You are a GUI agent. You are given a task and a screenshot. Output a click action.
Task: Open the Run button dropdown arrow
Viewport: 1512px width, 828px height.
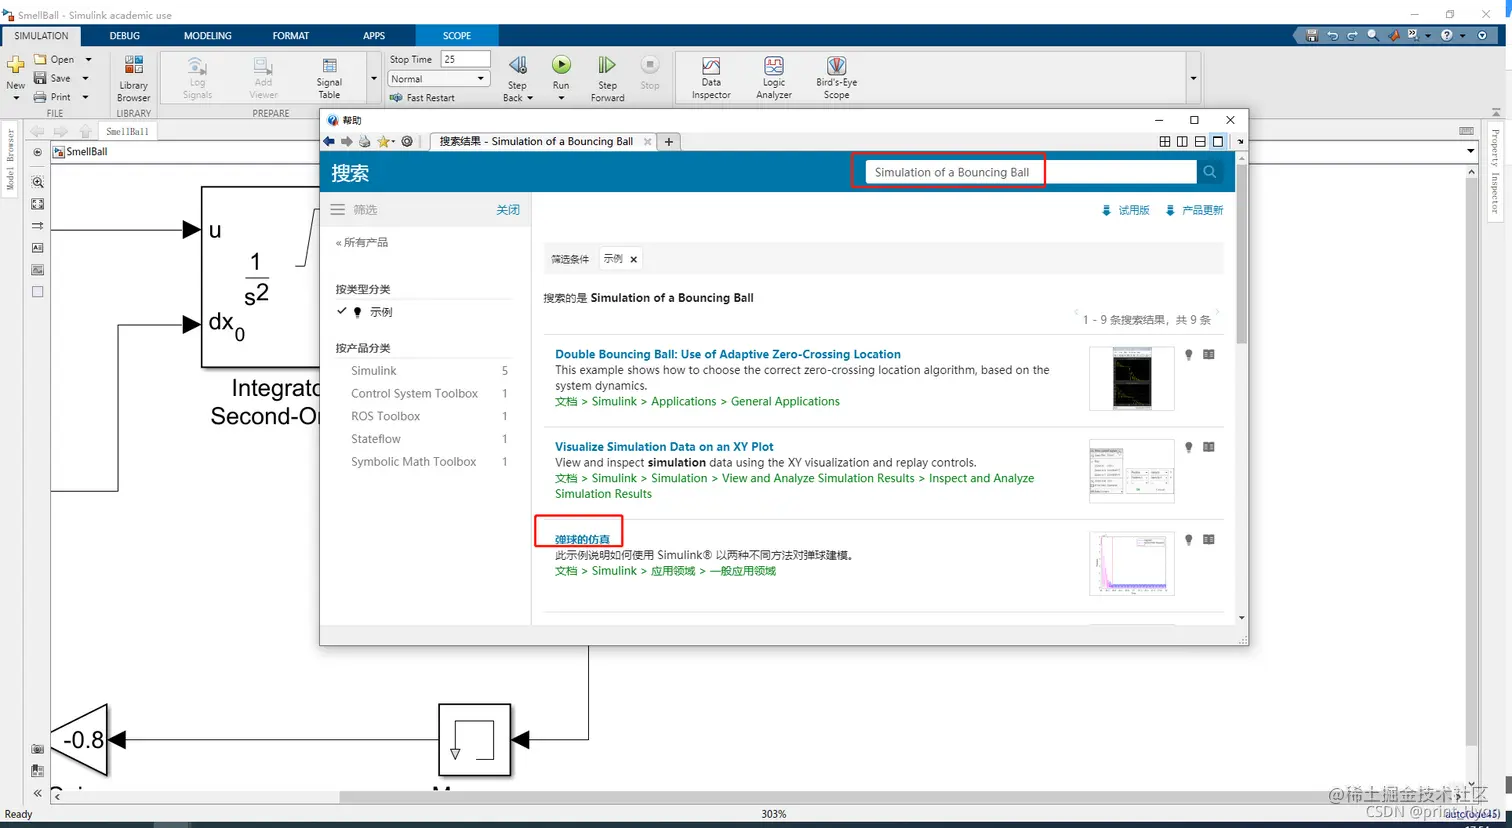pos(561,98)
